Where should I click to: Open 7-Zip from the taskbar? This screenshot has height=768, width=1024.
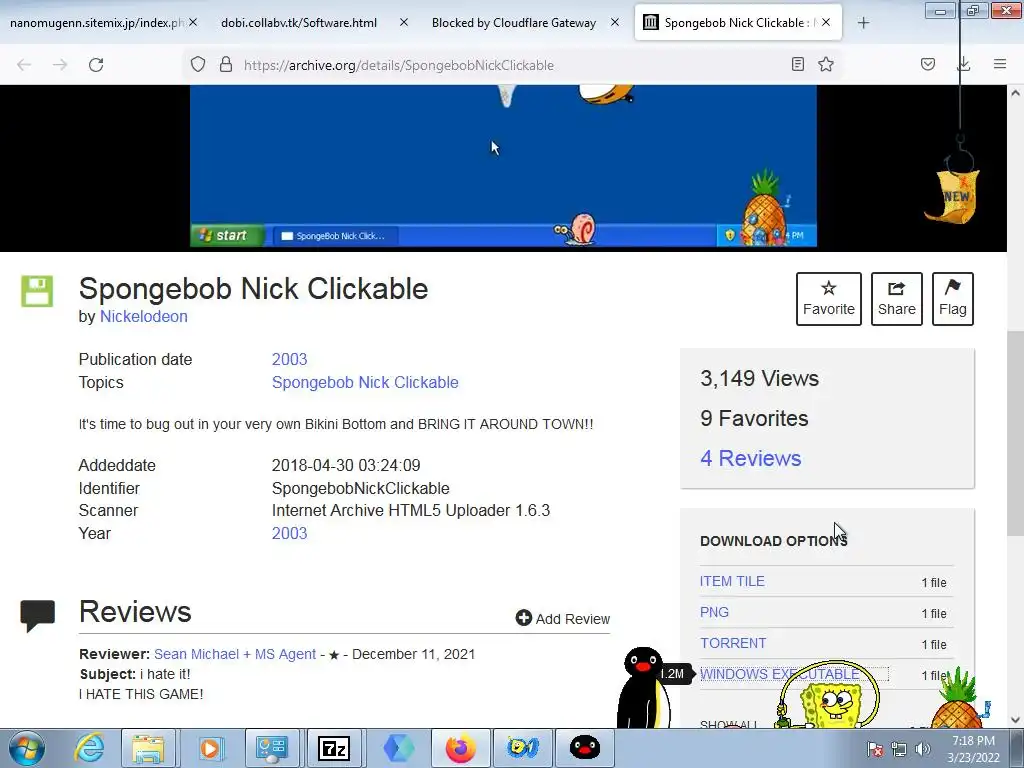tap(333, 748)
